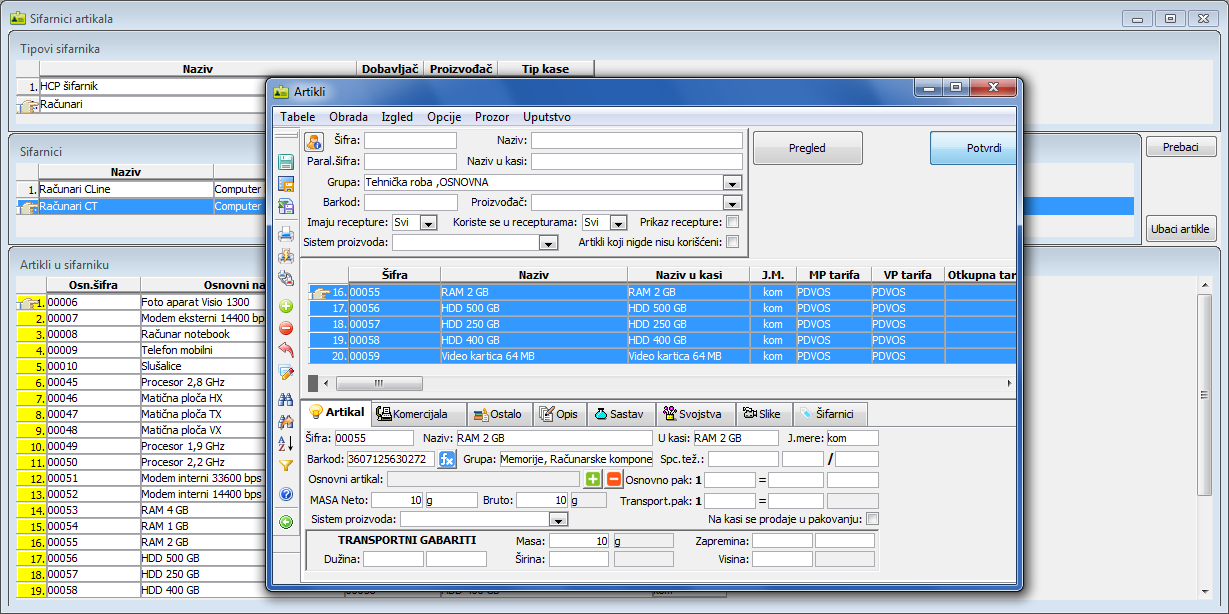Open the Obrada menu
1229x614 pixels.
[x=348, y=117]
